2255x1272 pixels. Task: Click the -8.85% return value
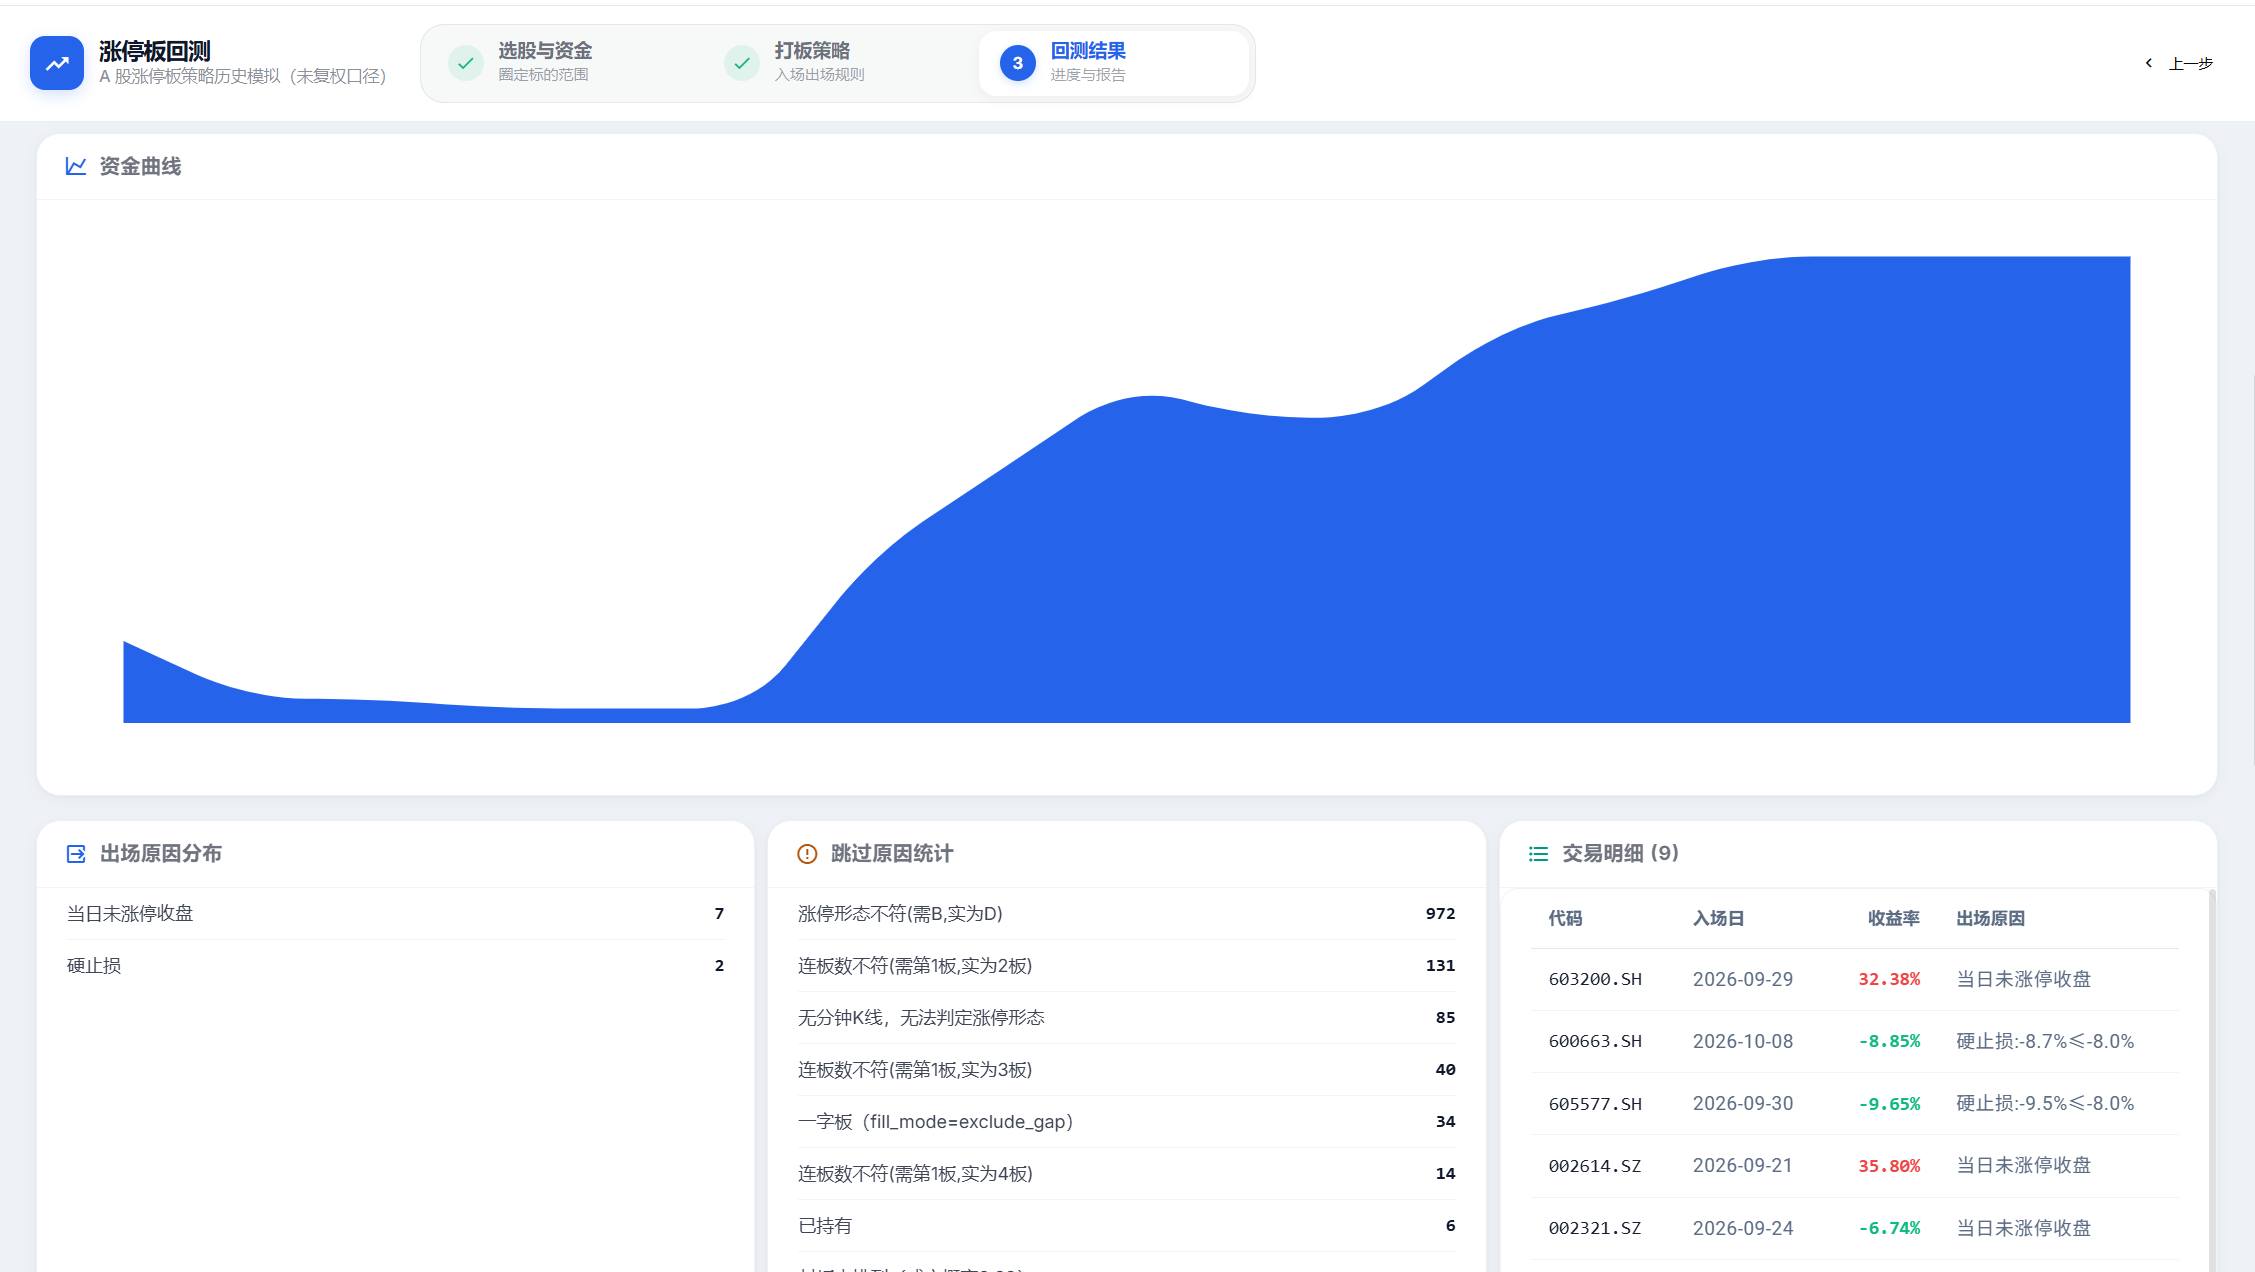click(x=1889, y=1041)
